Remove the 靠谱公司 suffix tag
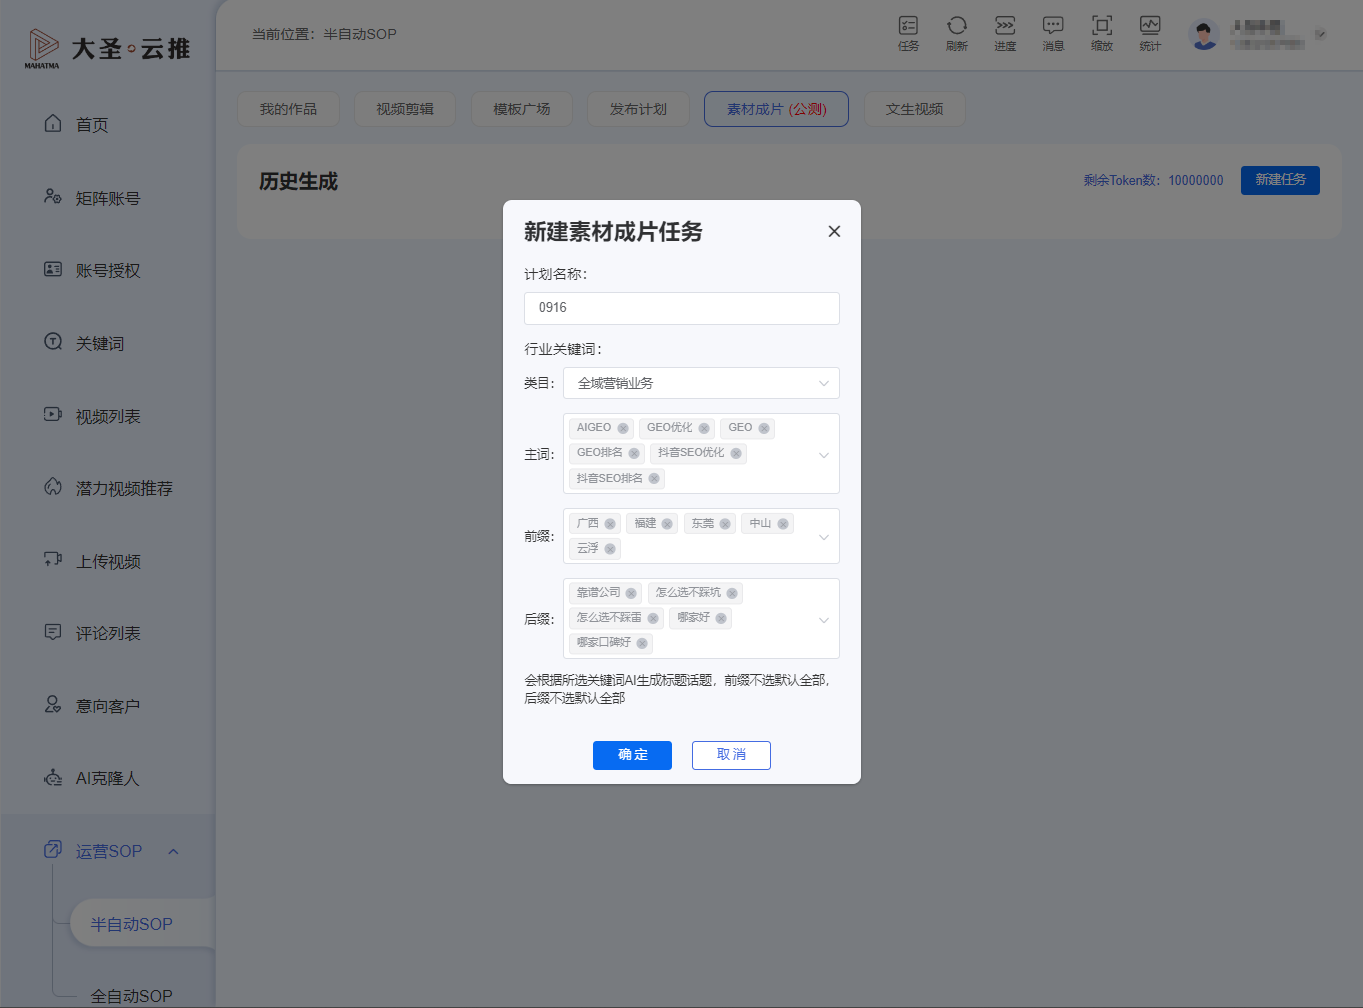Screen dimensions: 1363x1008 (x=631, y=593)
